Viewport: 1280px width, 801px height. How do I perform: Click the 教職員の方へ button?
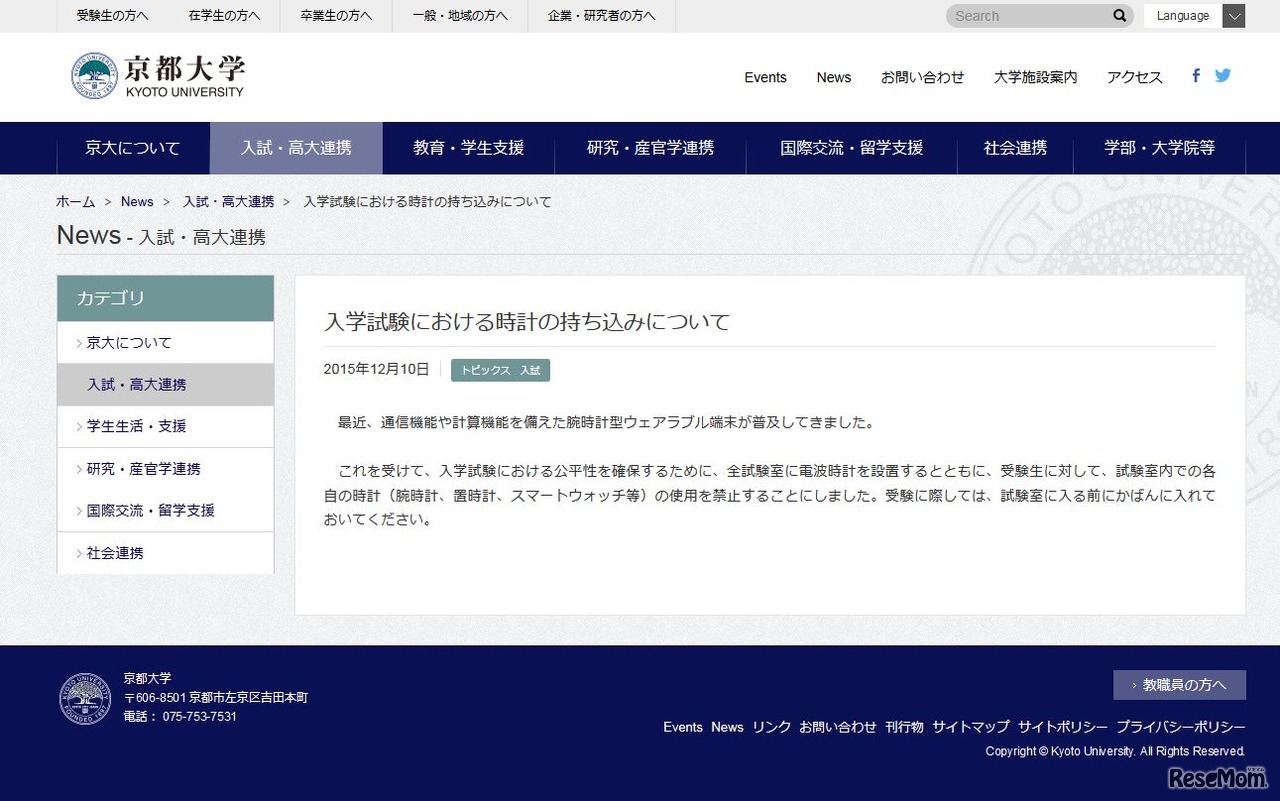(x=1179, y=684)
